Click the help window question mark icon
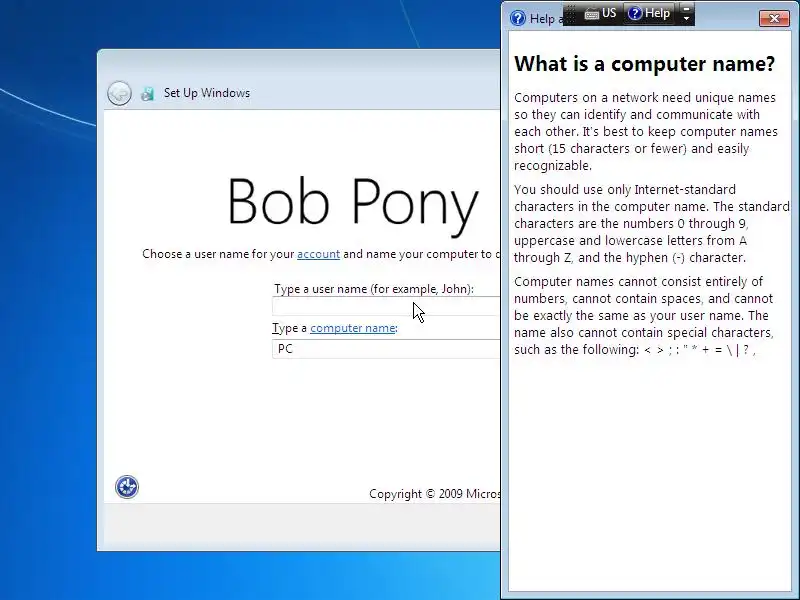Viewport: 800px width, 600px height. tap(517, 18)
